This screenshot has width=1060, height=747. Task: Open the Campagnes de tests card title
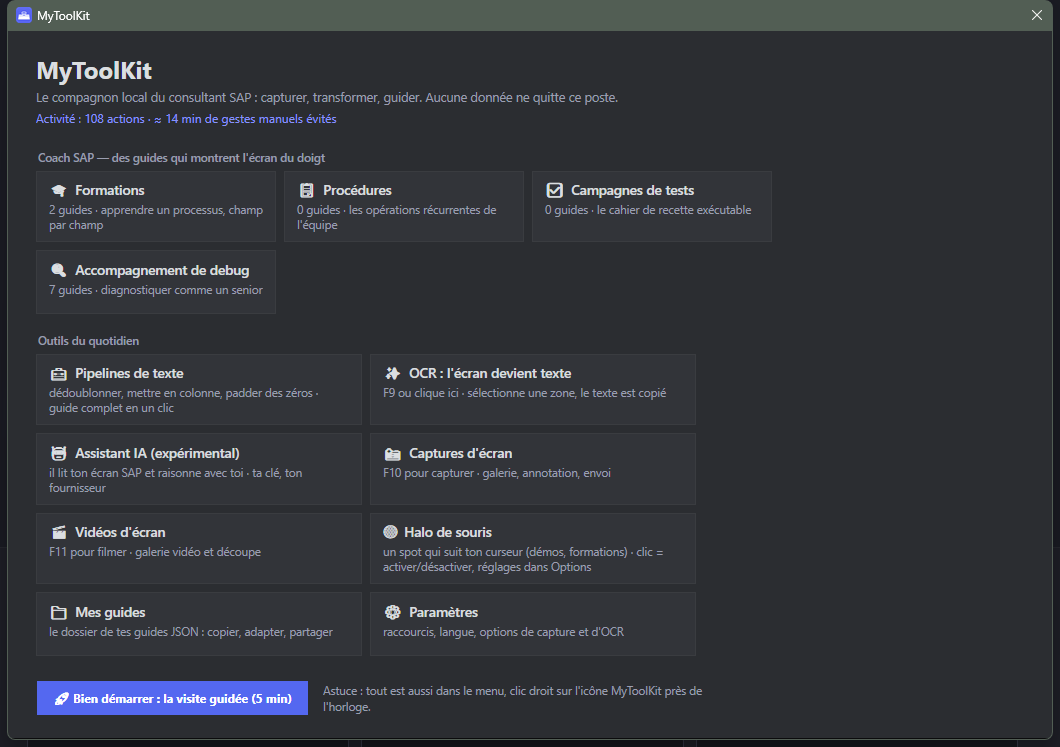pyautogui.click(x=632, y=191)
